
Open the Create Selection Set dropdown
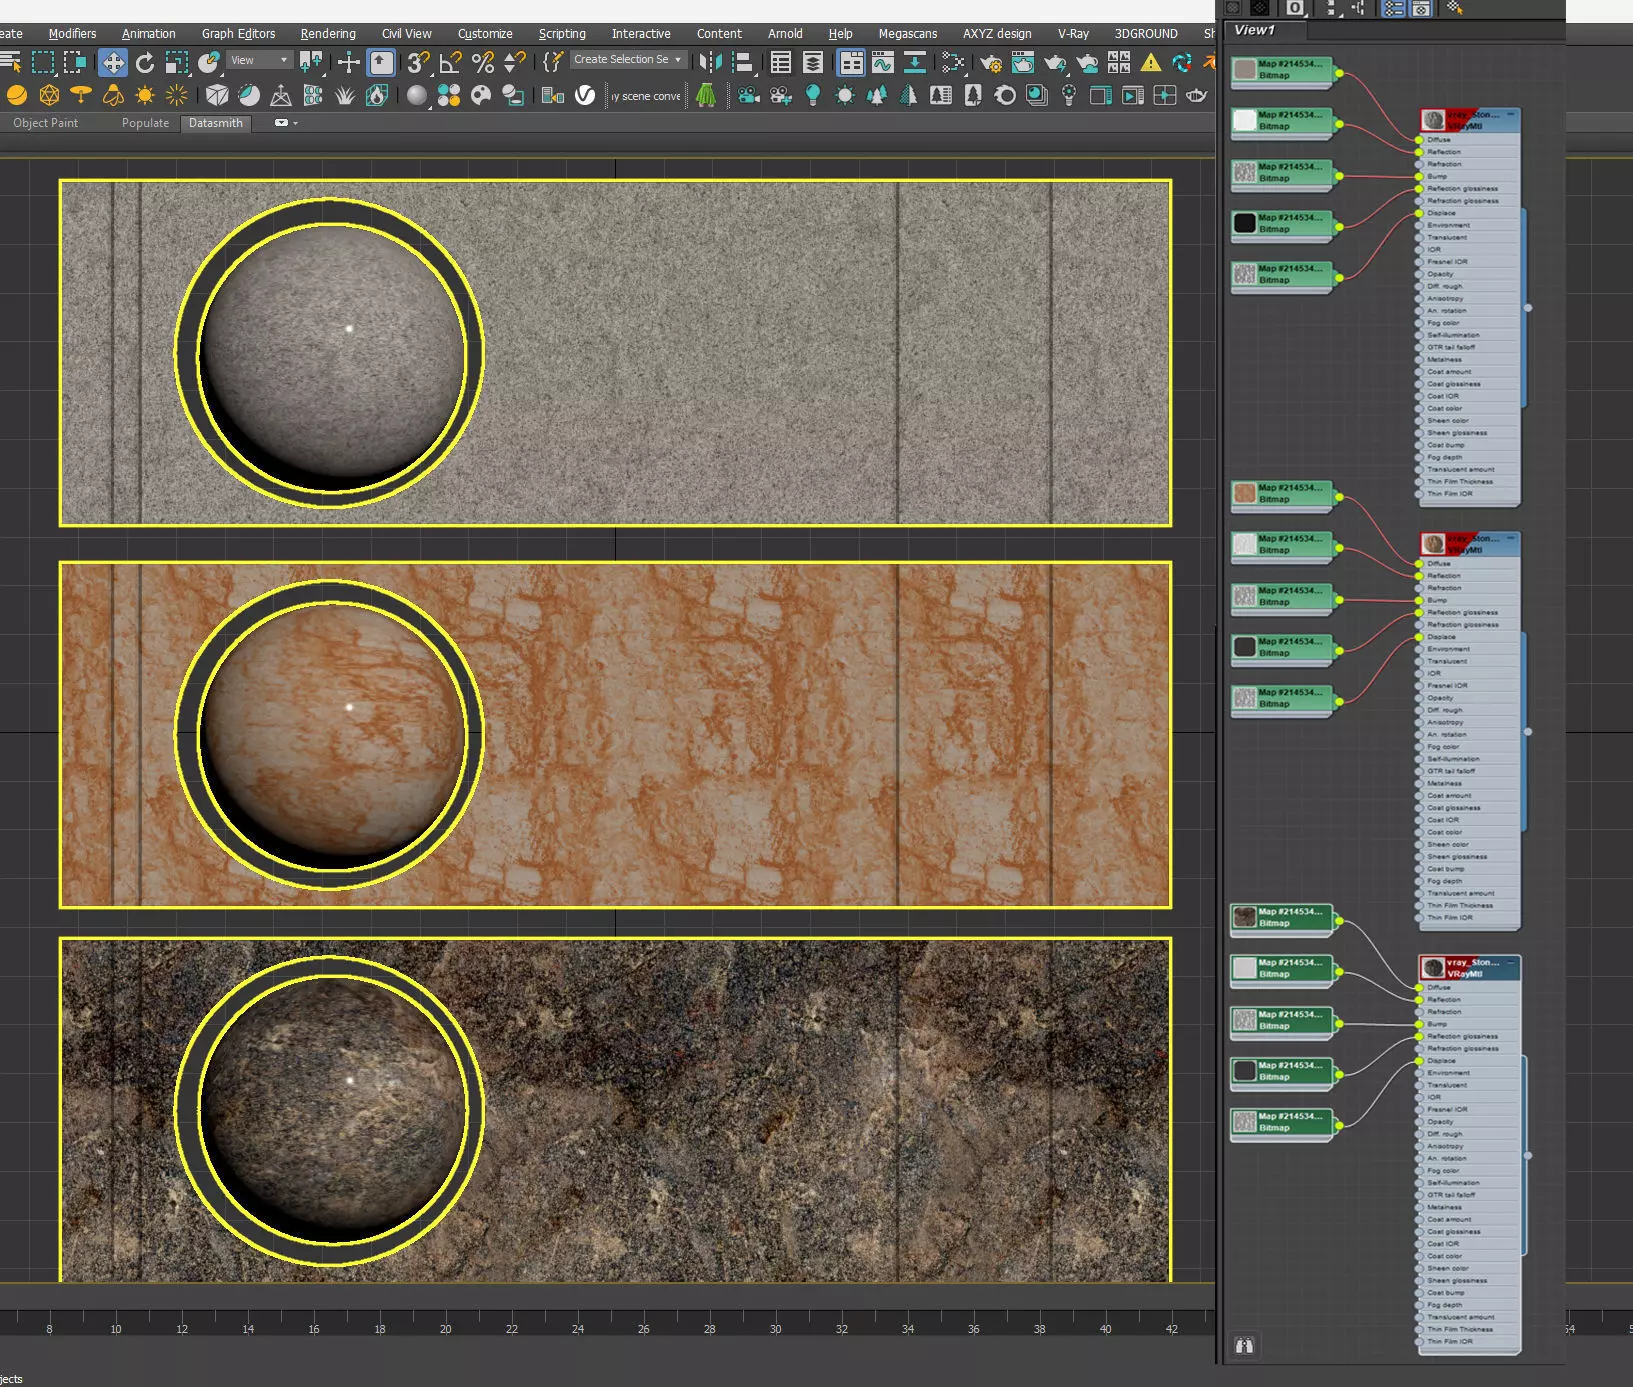[x=628, y=60]
